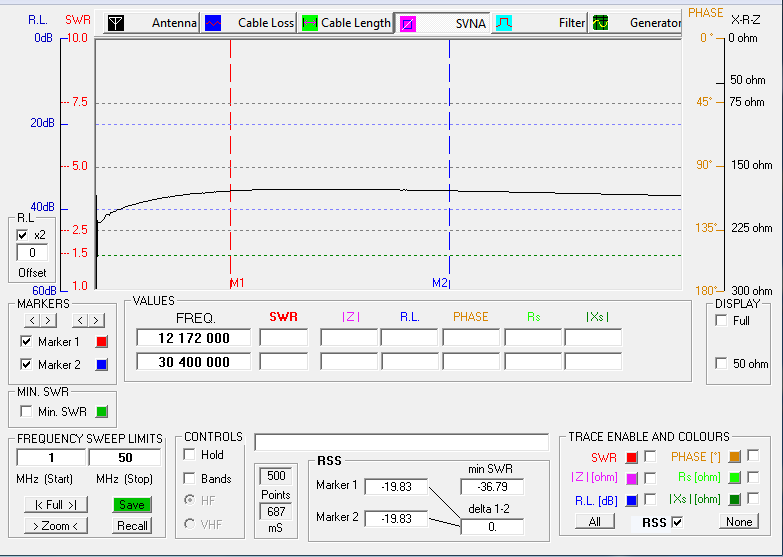The width and height of the screenshot is (783, 557).
Task: Open the Generator mode
Action: pos(636,23)
